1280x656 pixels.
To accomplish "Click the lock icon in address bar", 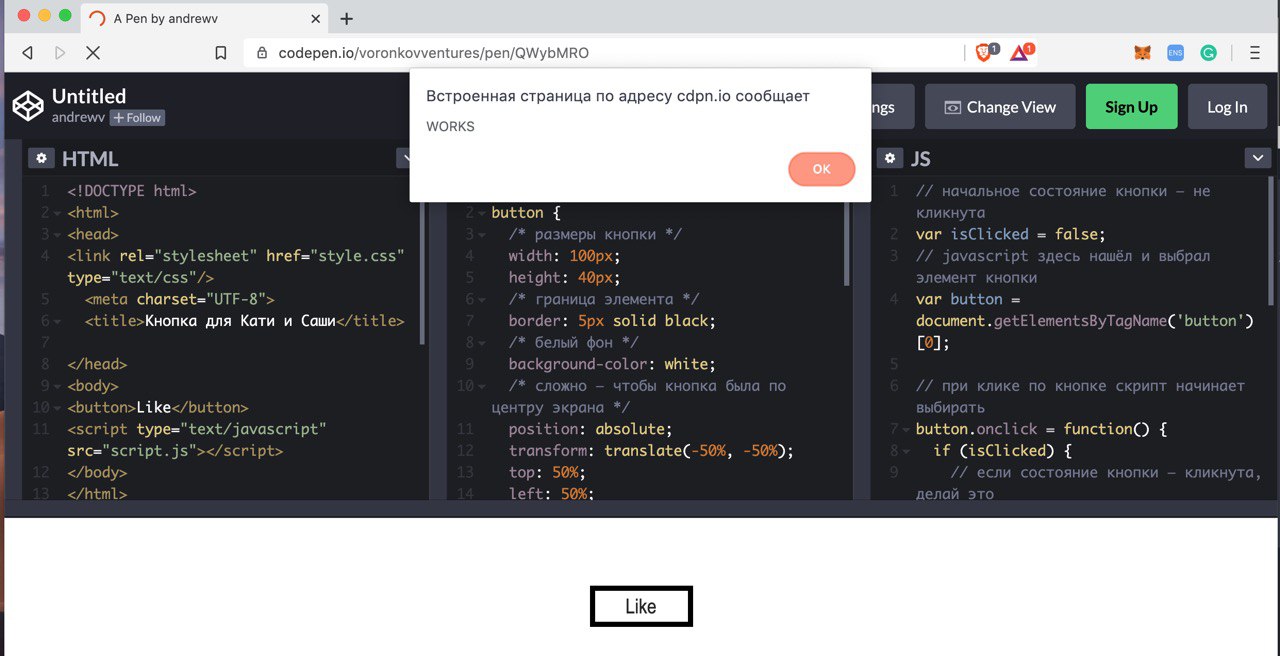I will (x=263, y=53).
